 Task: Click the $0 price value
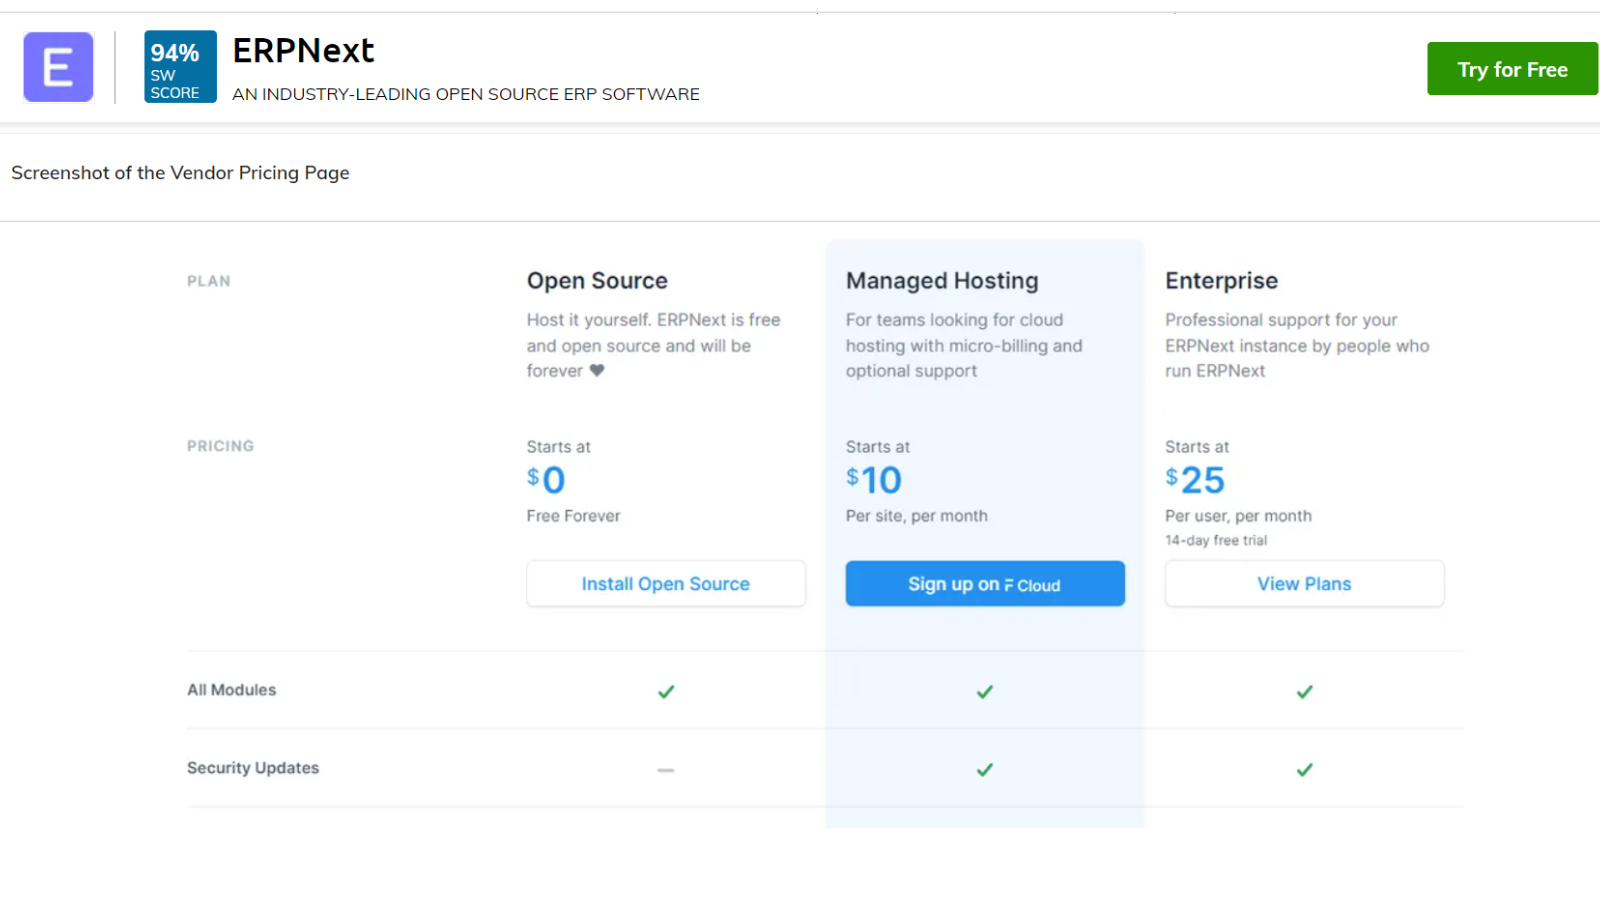point(546,480)
